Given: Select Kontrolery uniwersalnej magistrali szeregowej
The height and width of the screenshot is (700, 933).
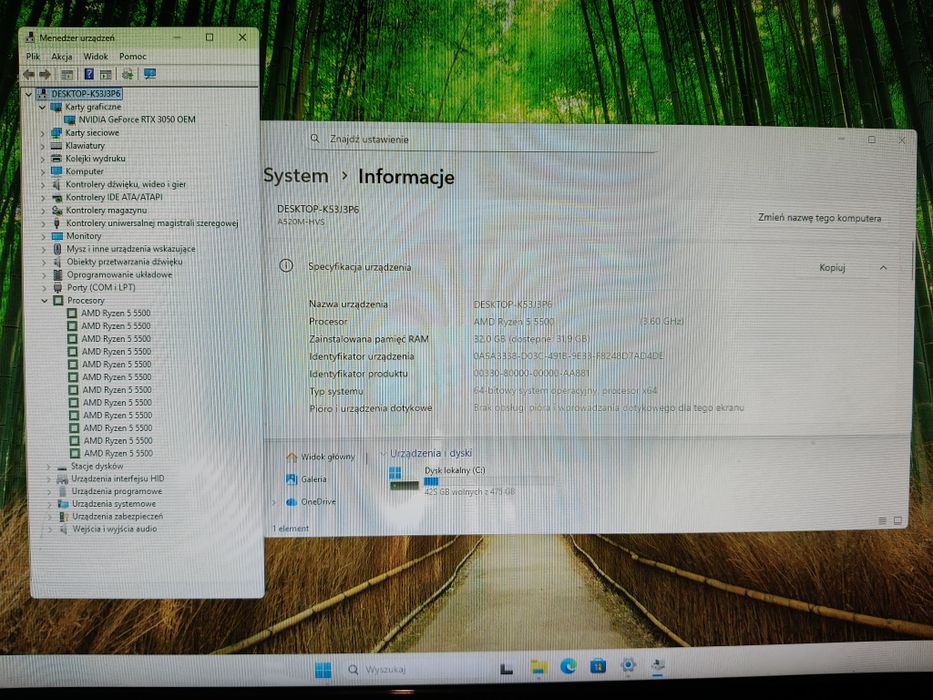Looking at the screenshot, I should click(152, 223).
